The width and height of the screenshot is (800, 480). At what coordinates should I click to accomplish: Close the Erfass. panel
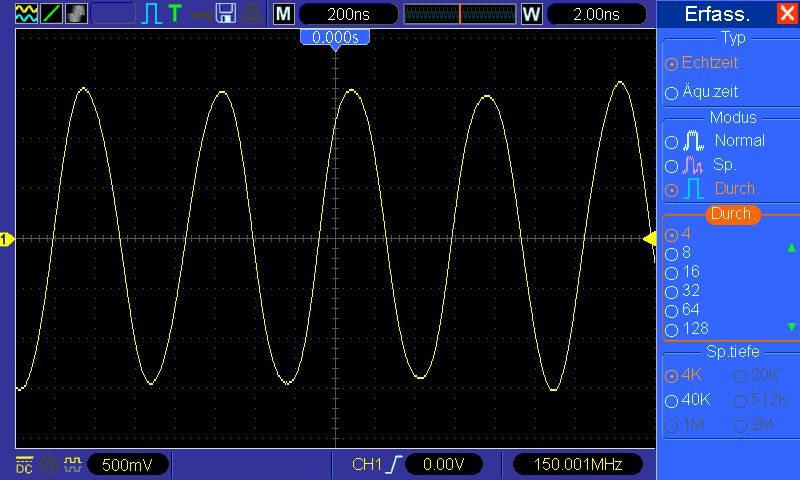click(785, 14)
